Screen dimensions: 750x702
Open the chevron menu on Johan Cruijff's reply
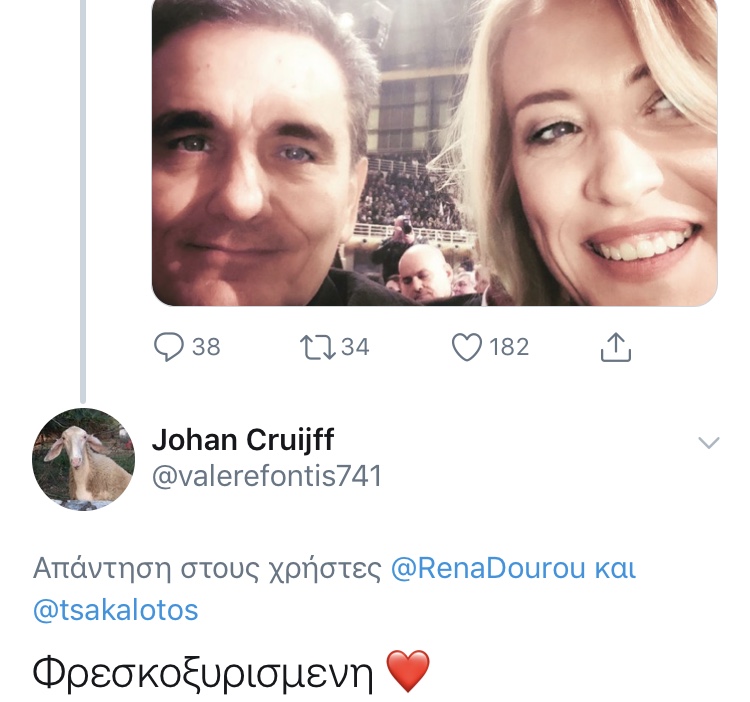pyautogui.click(x=709, y=442)
